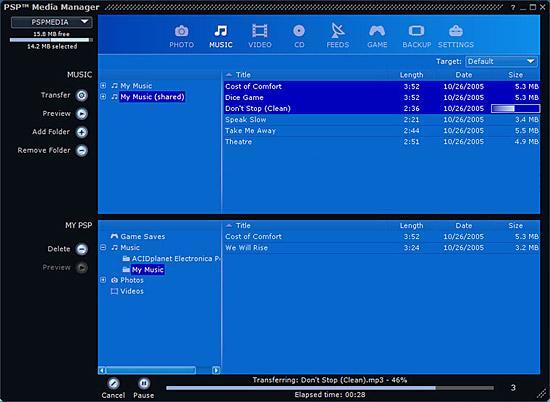This screenshot has height=402, width=550.
Task: Sort PSP list by Size column
Action: [516, 226]
